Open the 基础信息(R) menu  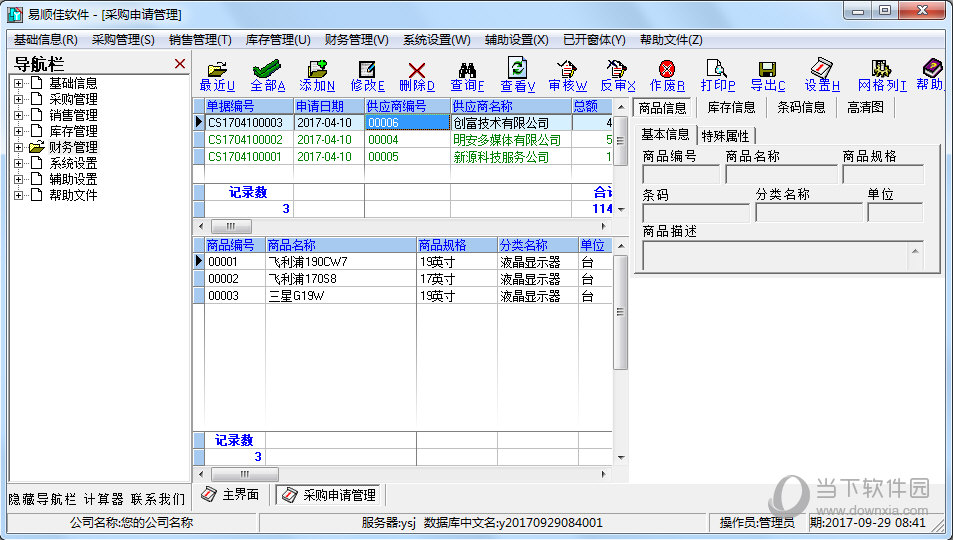coord(46,40)
